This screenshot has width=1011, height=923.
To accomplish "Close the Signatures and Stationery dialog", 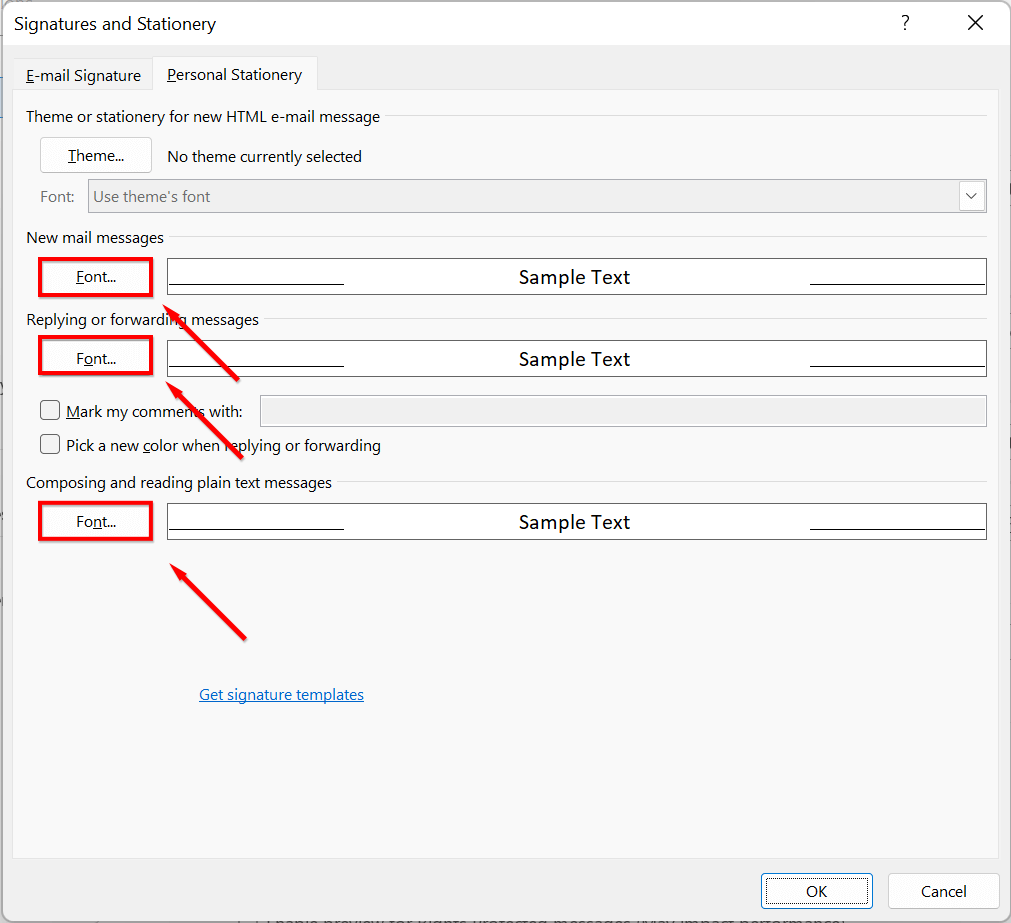I will (975, 23).
